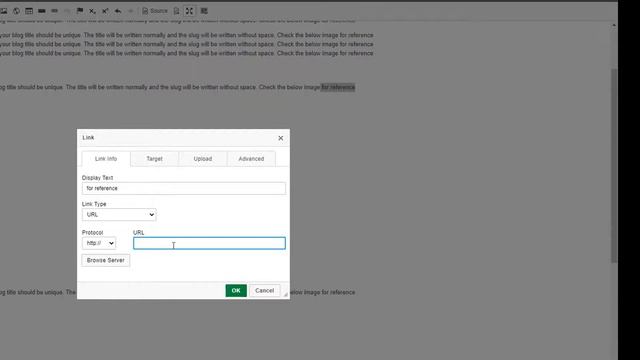Viewport: 640px width, 360px height.
Task: Click the page icon next to Source
Action: point(176,11)
